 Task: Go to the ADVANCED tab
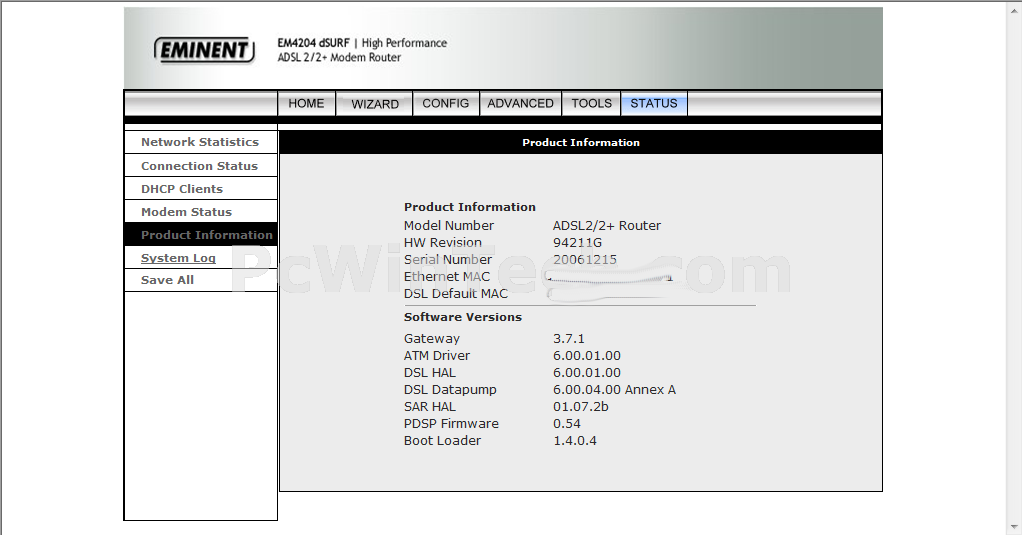(x=520, y=104)
